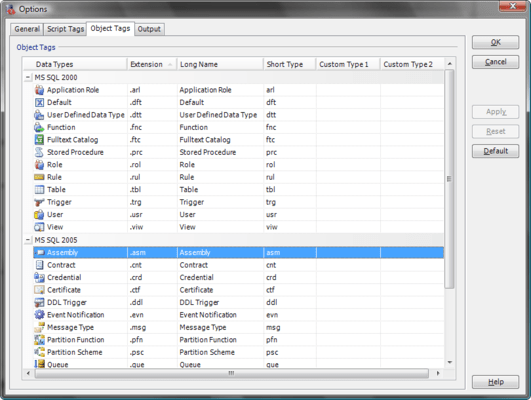The width and height of the screenshot is (531, 400).
Task: Click the vertical scrollbar thumb
Action: click(449, 179)
